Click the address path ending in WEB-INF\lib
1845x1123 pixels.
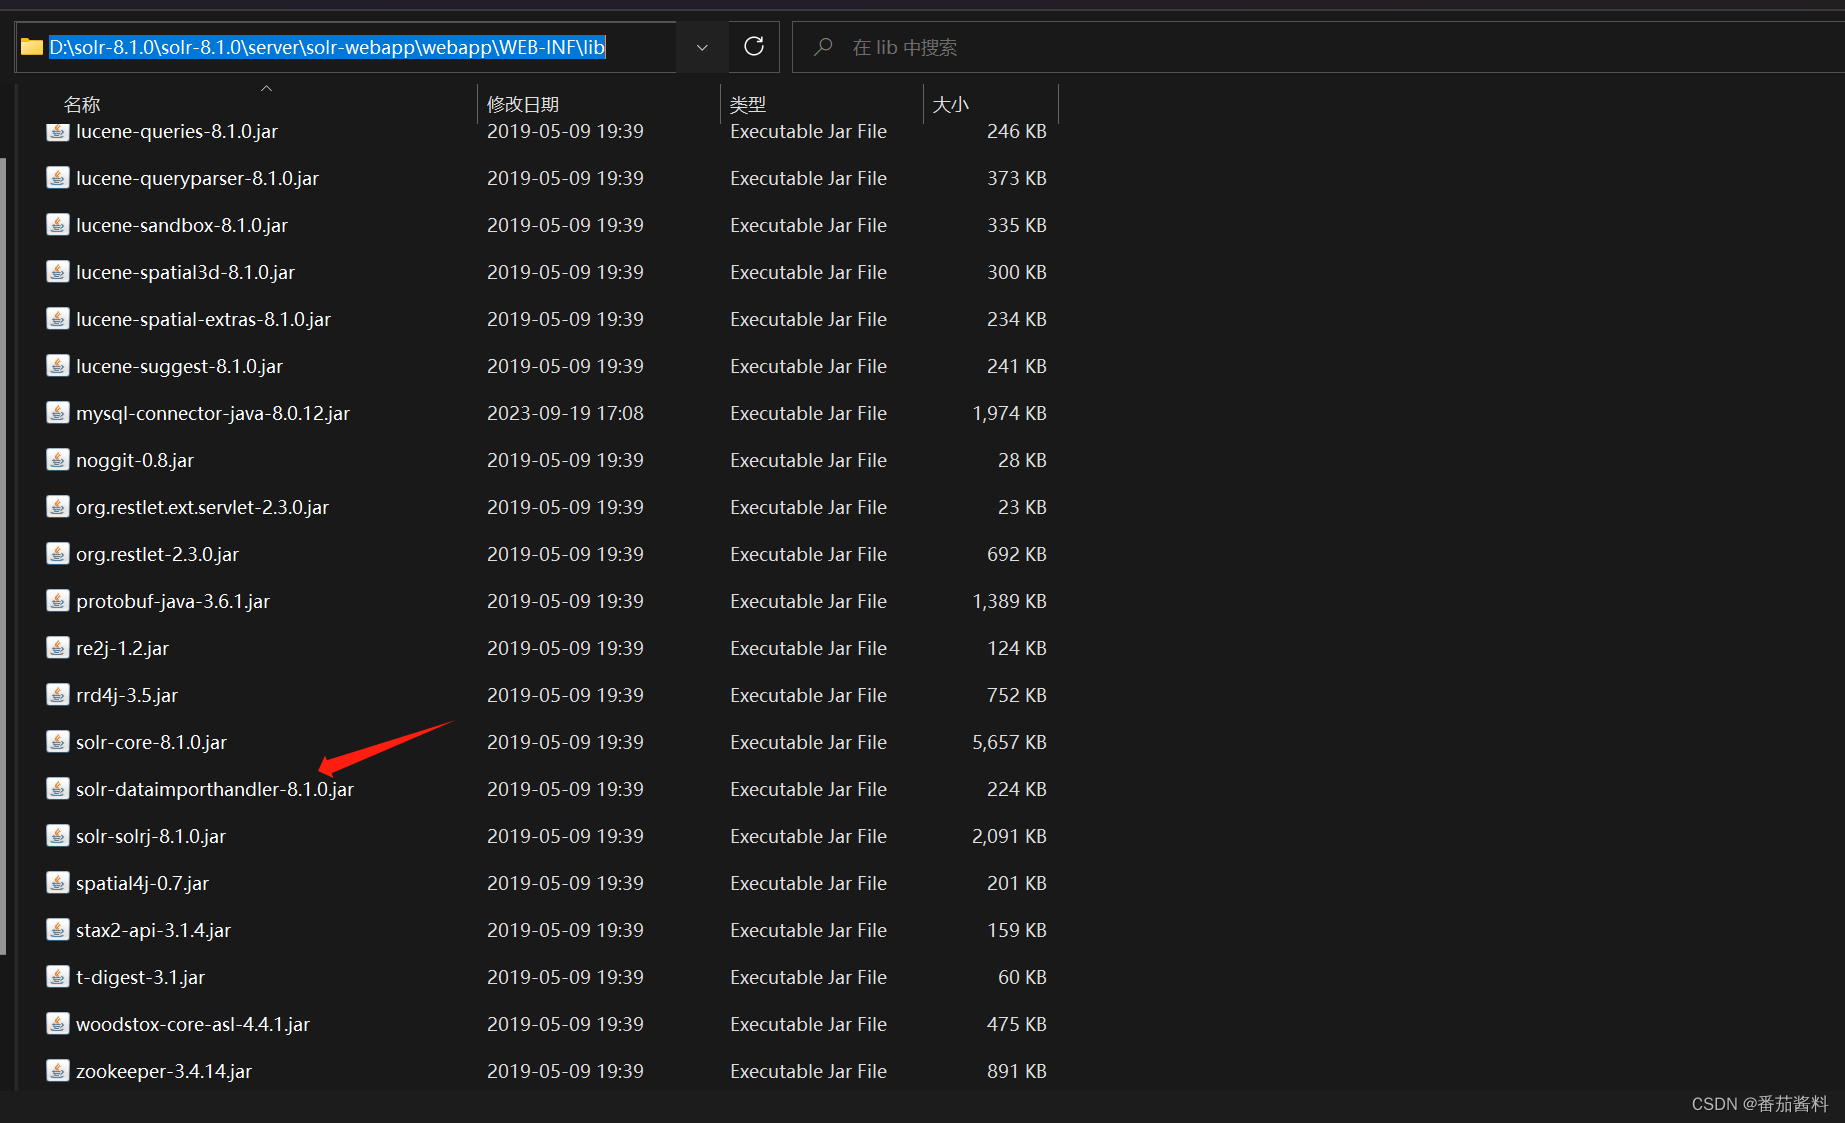(328, 47)
